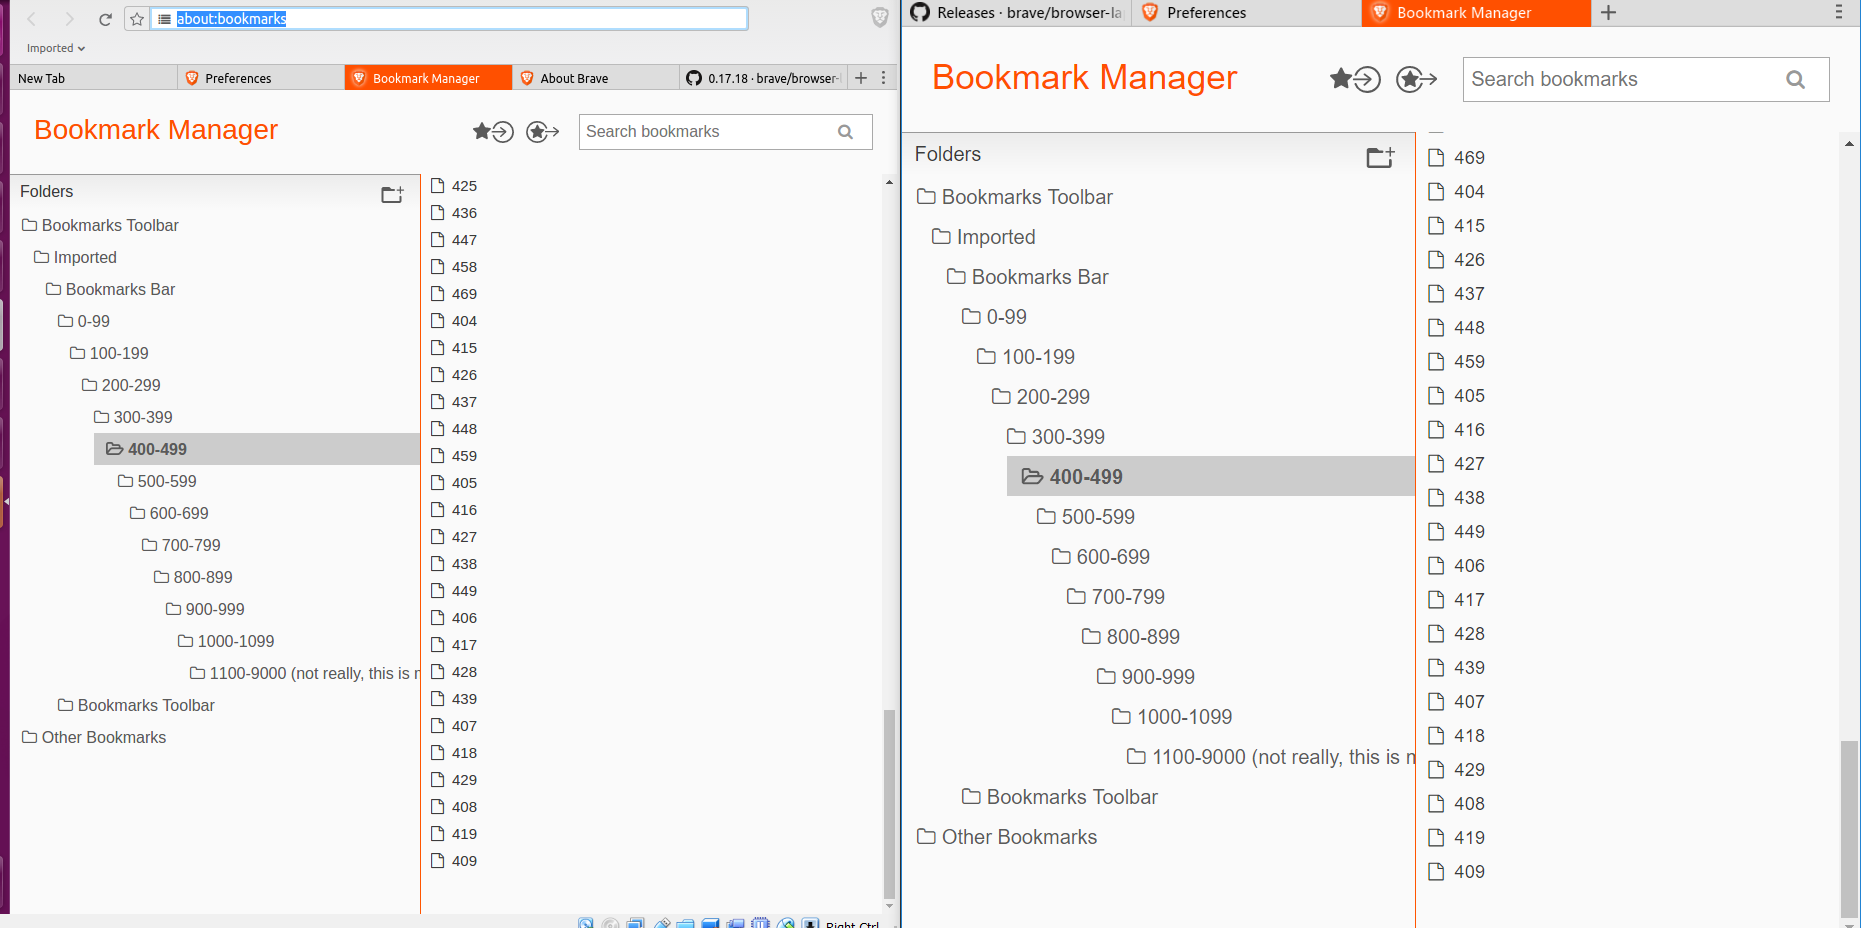Screen dimensions: 1861x928
Task: Open bookmark 436 in left window list
Action: tap(454, 213)
